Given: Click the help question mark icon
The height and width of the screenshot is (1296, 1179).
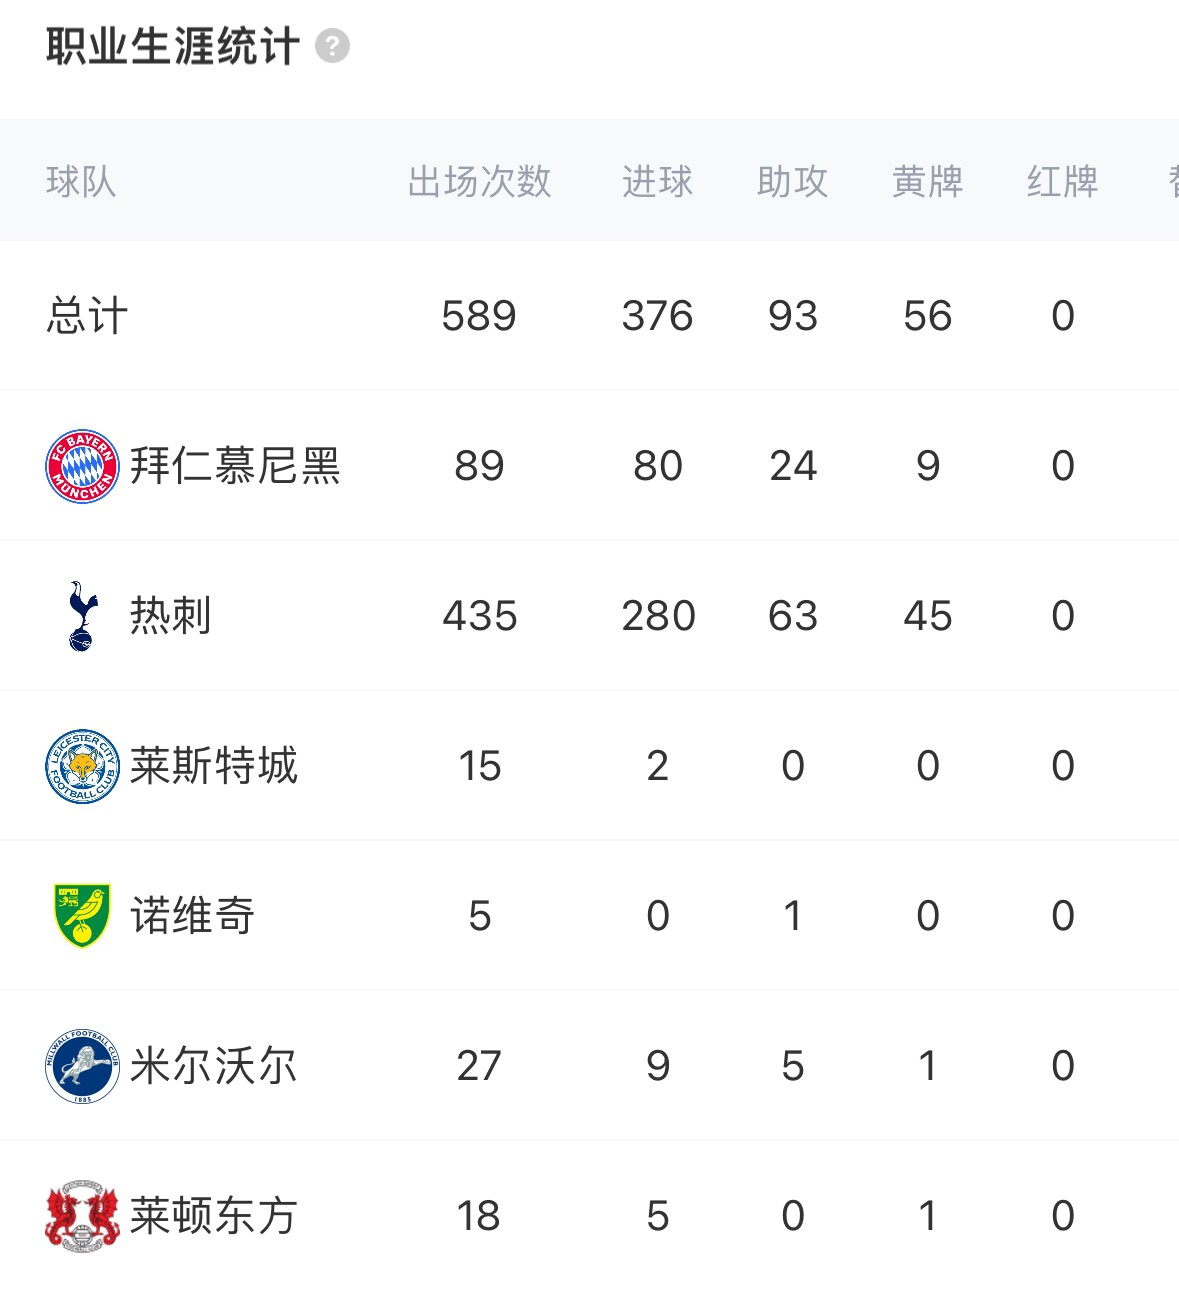Looking at the screenshot, I should click(x=332, y=46).
